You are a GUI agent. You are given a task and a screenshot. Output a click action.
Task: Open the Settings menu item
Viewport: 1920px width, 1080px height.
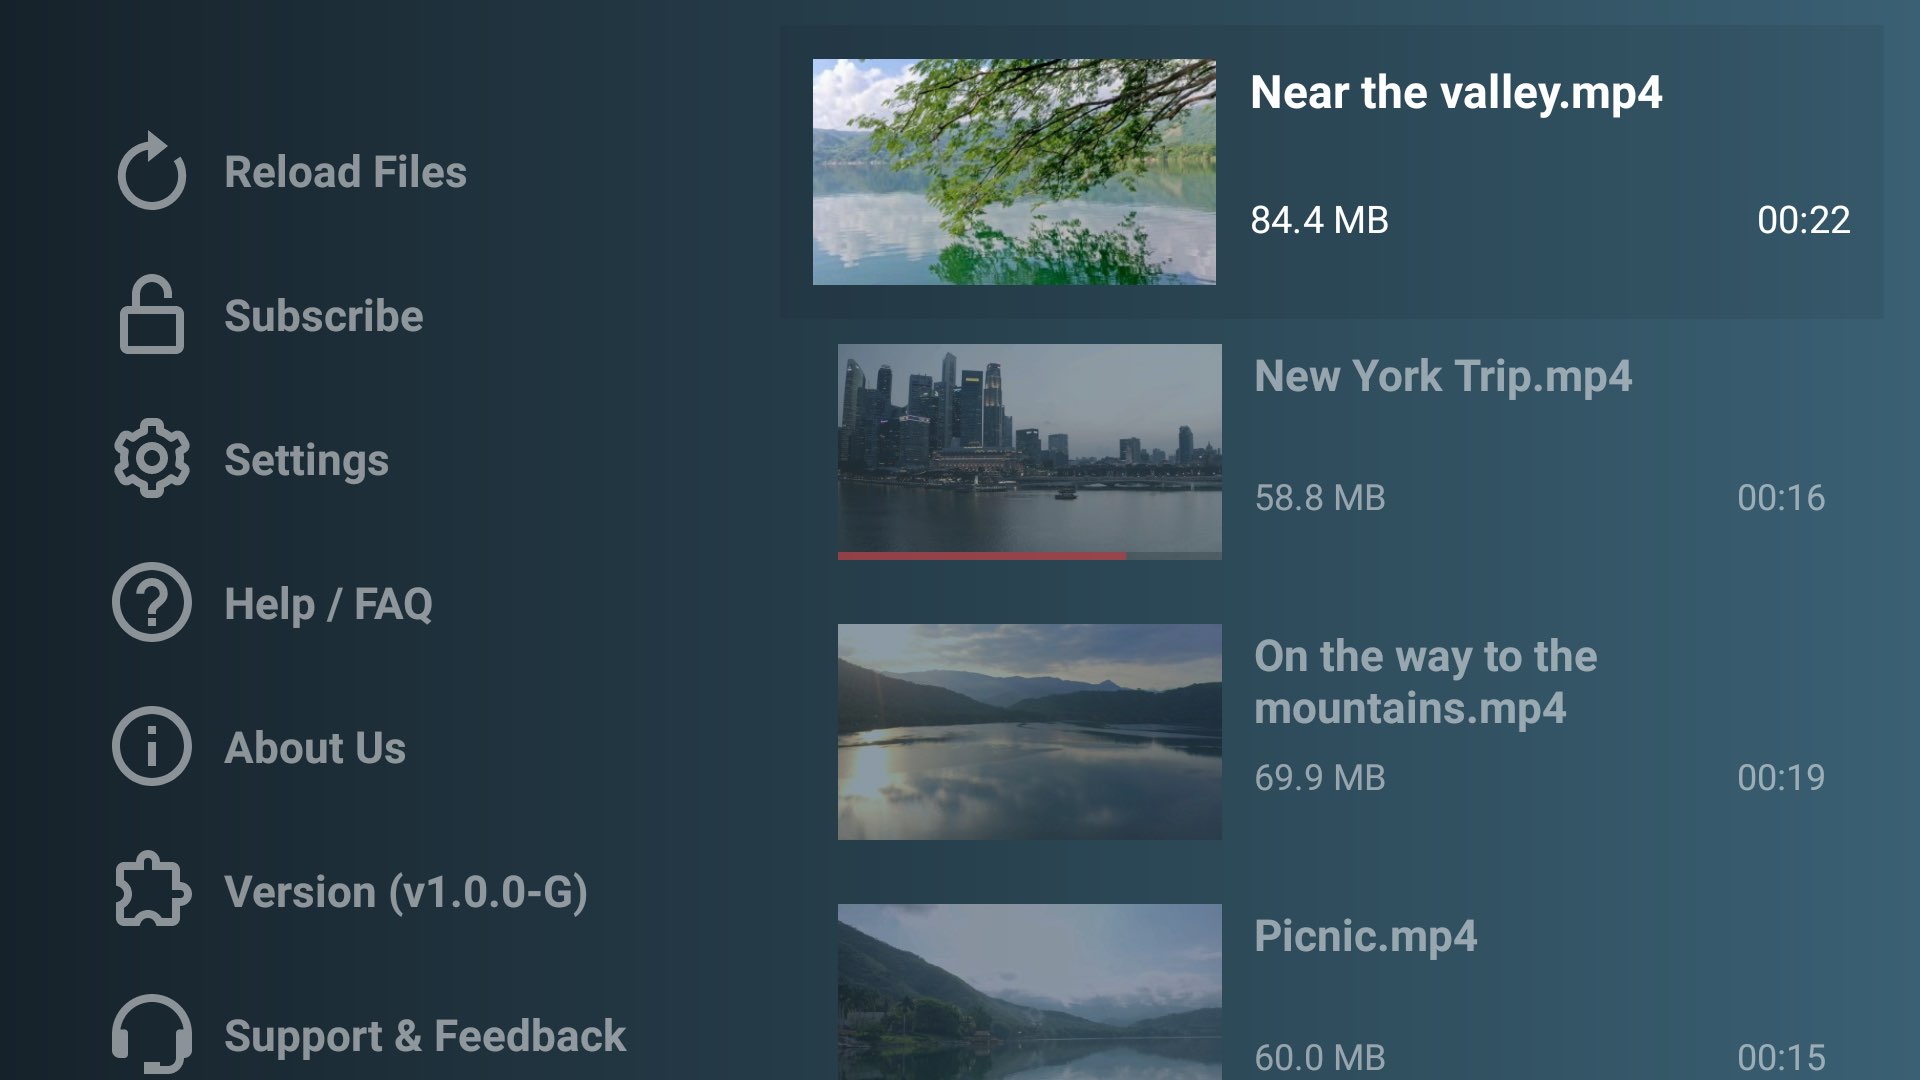(x=306, y=460)
